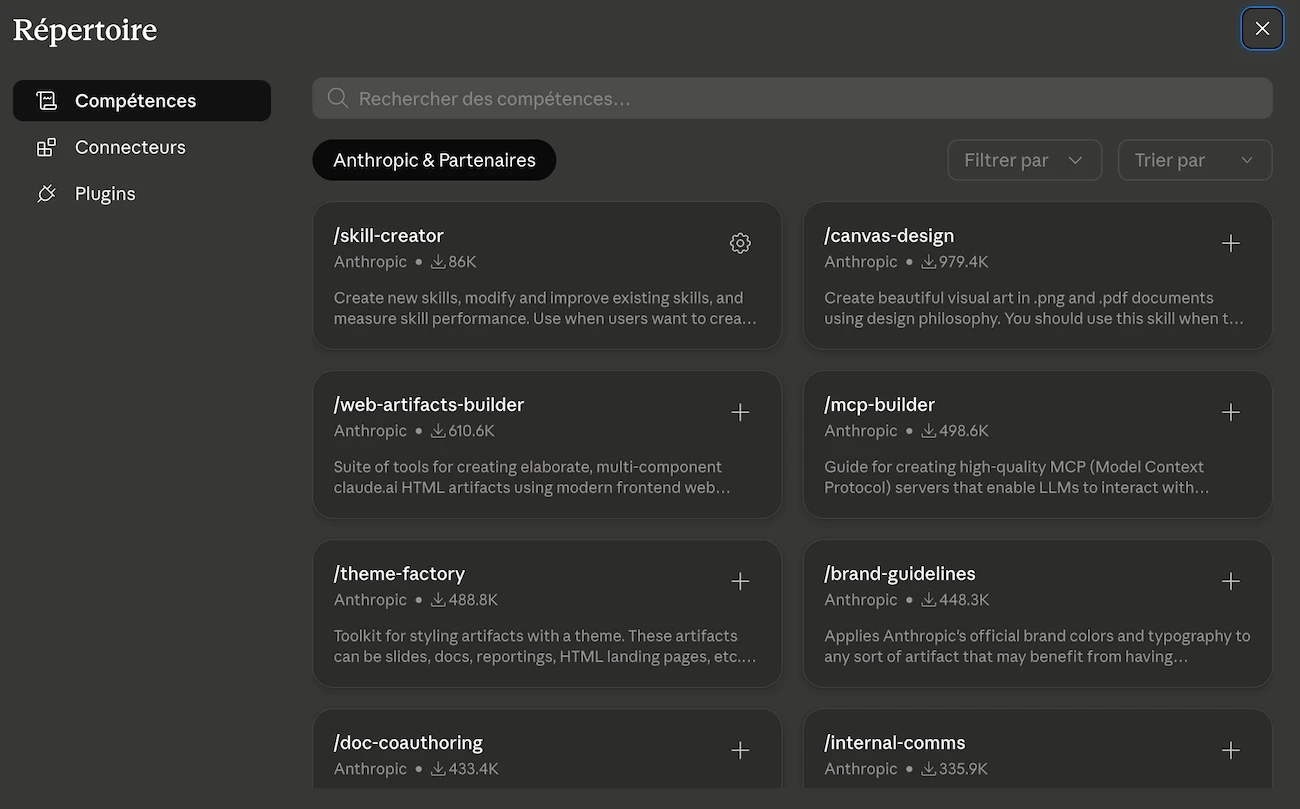Click the Connecteurs sidebar icon
This screenshot has height=809, width=1300.
click(x=46, y=147)
